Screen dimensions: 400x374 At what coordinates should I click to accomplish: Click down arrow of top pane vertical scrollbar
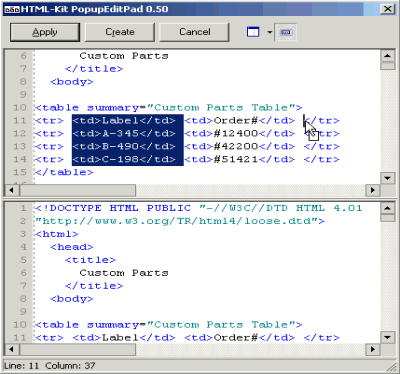coord(387,178)
